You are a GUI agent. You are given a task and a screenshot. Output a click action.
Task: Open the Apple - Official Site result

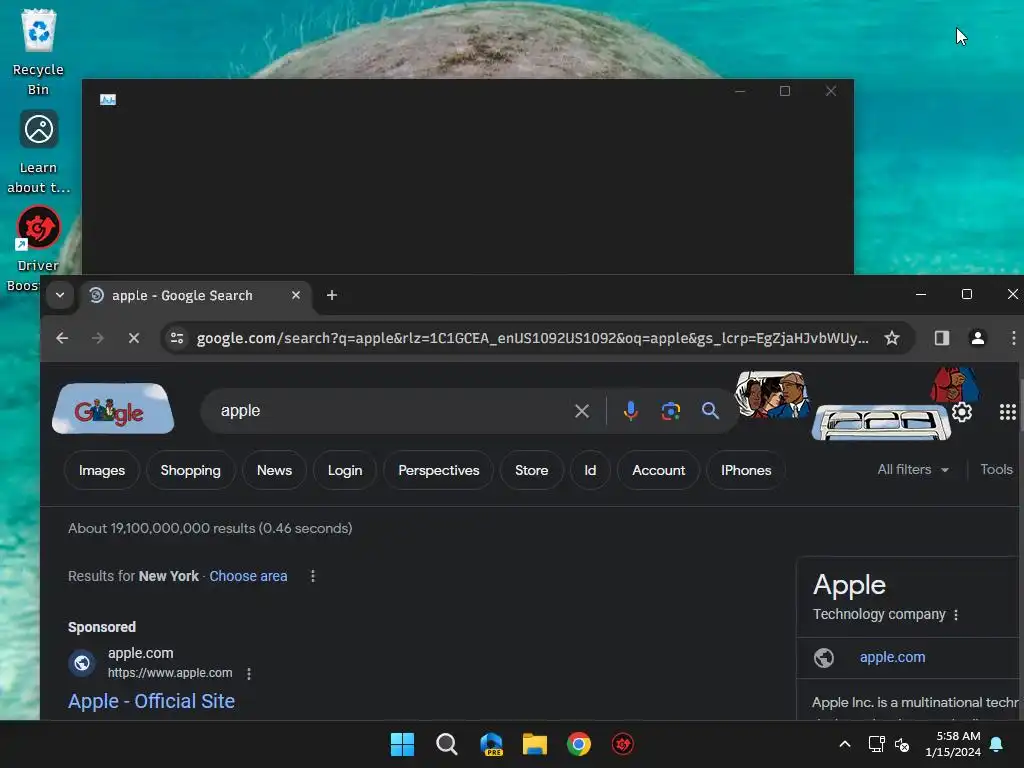click(x=152, y=701)
